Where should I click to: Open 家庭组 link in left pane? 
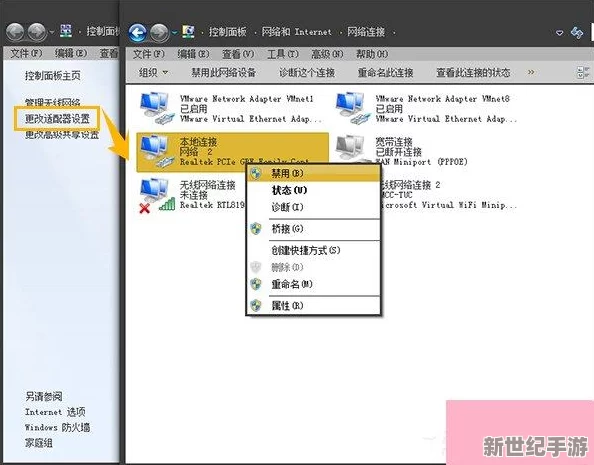tap(39, 443)
